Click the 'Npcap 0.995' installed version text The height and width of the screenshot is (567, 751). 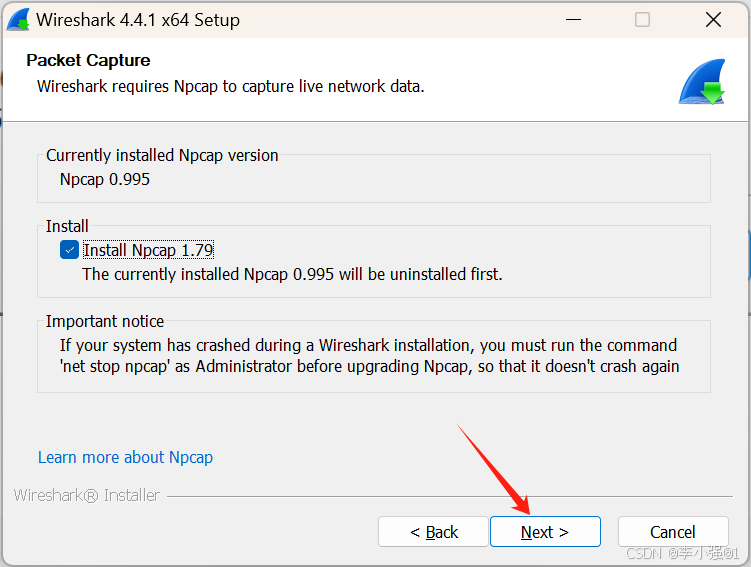click(105, 180)
